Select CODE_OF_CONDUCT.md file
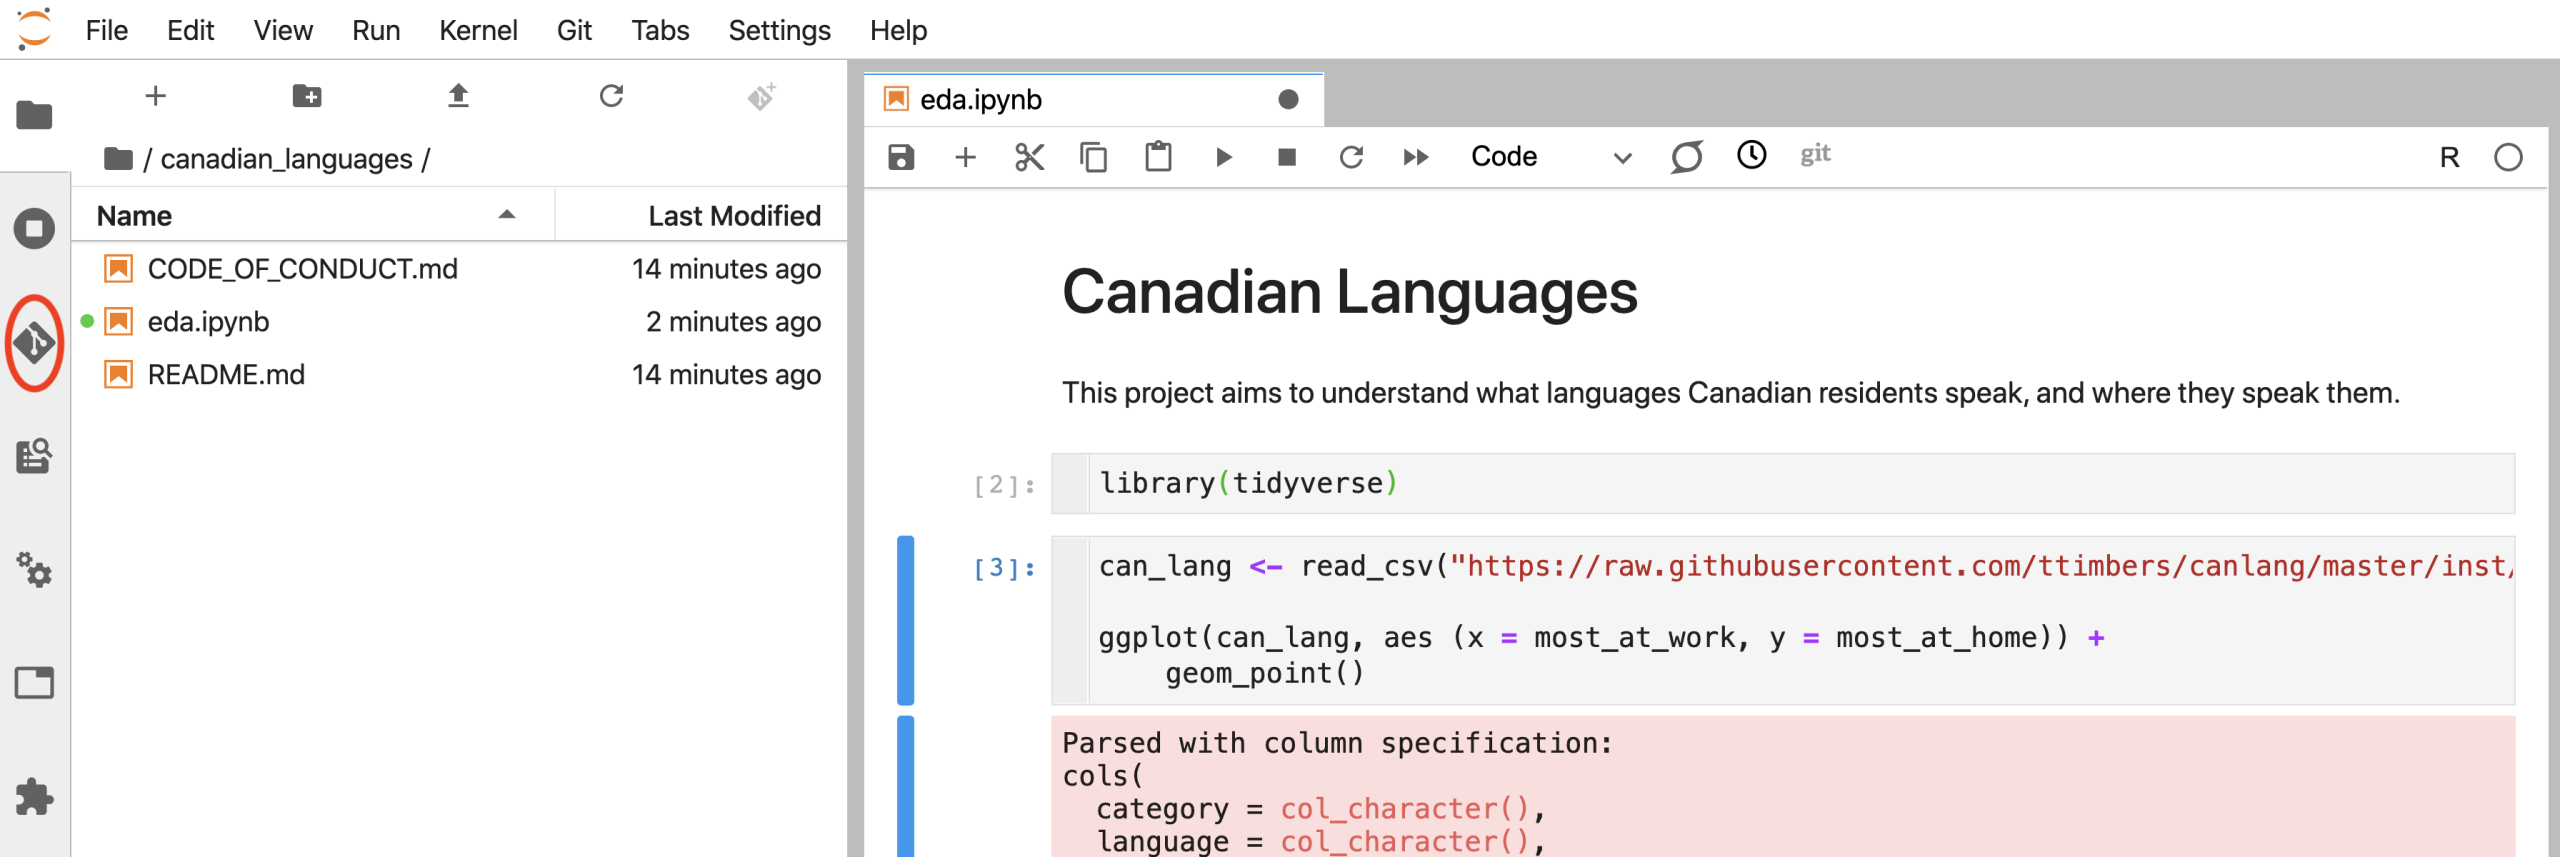This screenshot has height=857, width=2560. [302, 269]
